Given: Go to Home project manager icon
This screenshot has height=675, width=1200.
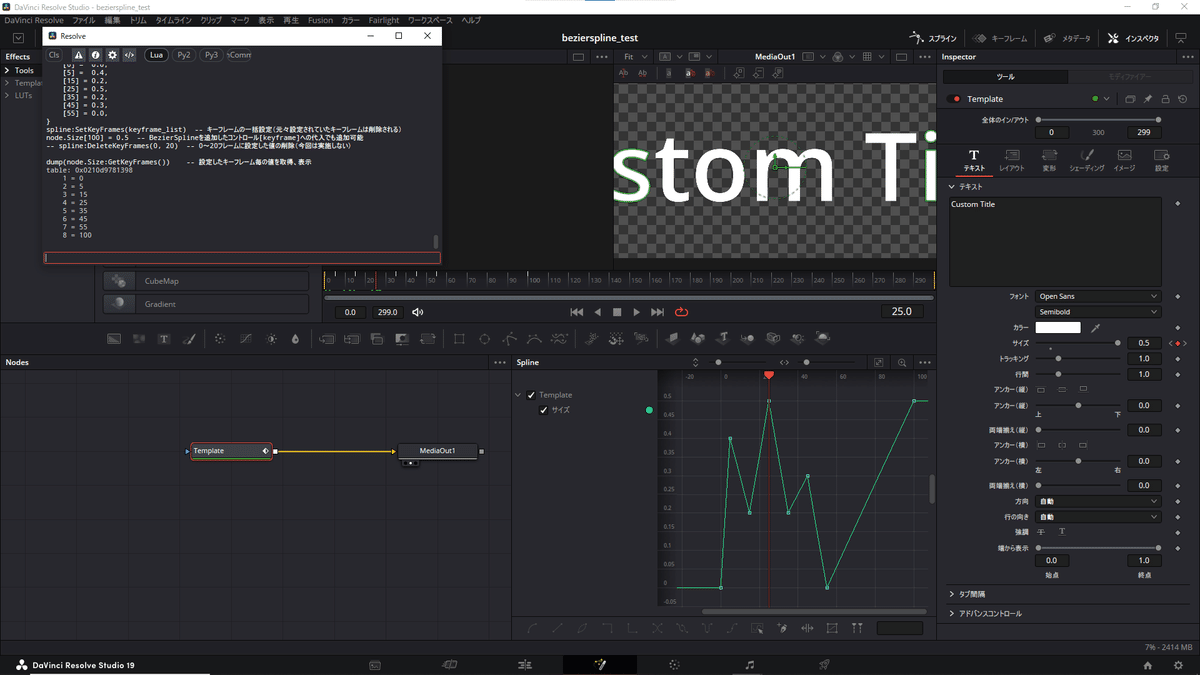Looking at the screenshot, I should 1147,664.
